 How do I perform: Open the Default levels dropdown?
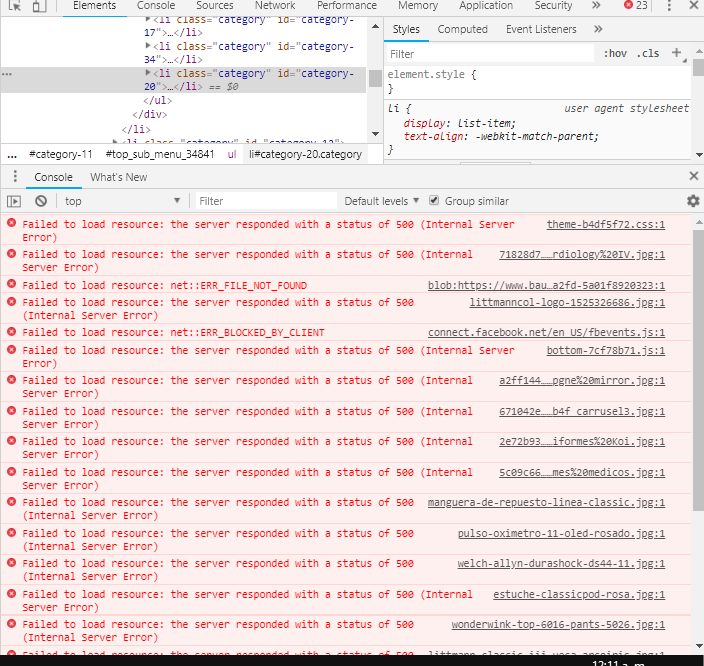pyautogui.click(x=382, y=201)
